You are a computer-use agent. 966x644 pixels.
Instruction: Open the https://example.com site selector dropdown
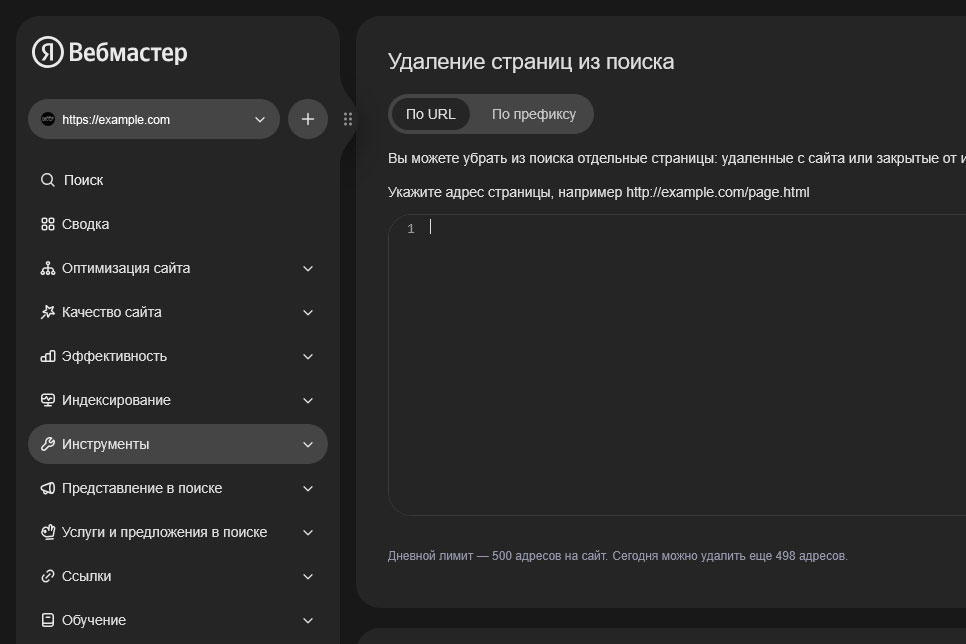click(154, 118)
